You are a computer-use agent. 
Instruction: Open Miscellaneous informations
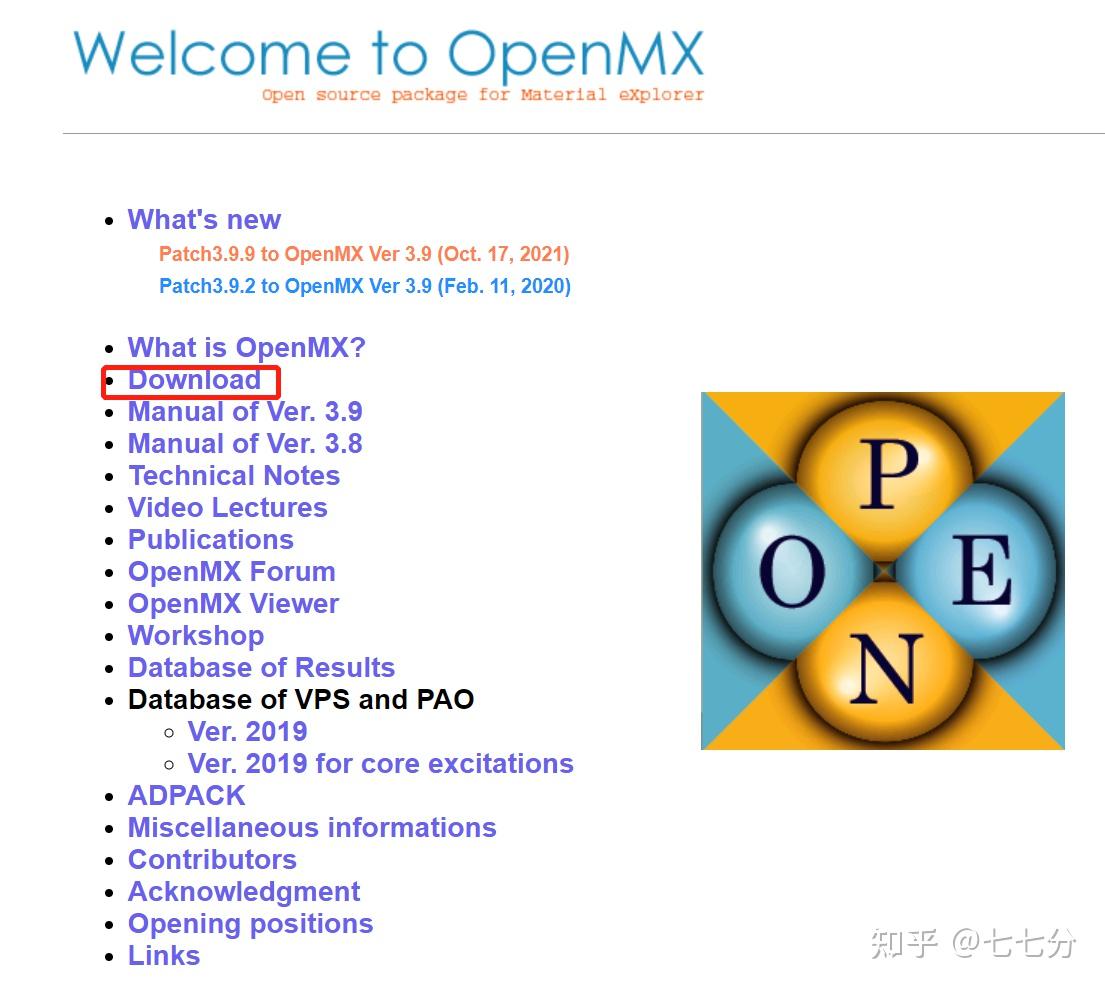pos(312,827)
